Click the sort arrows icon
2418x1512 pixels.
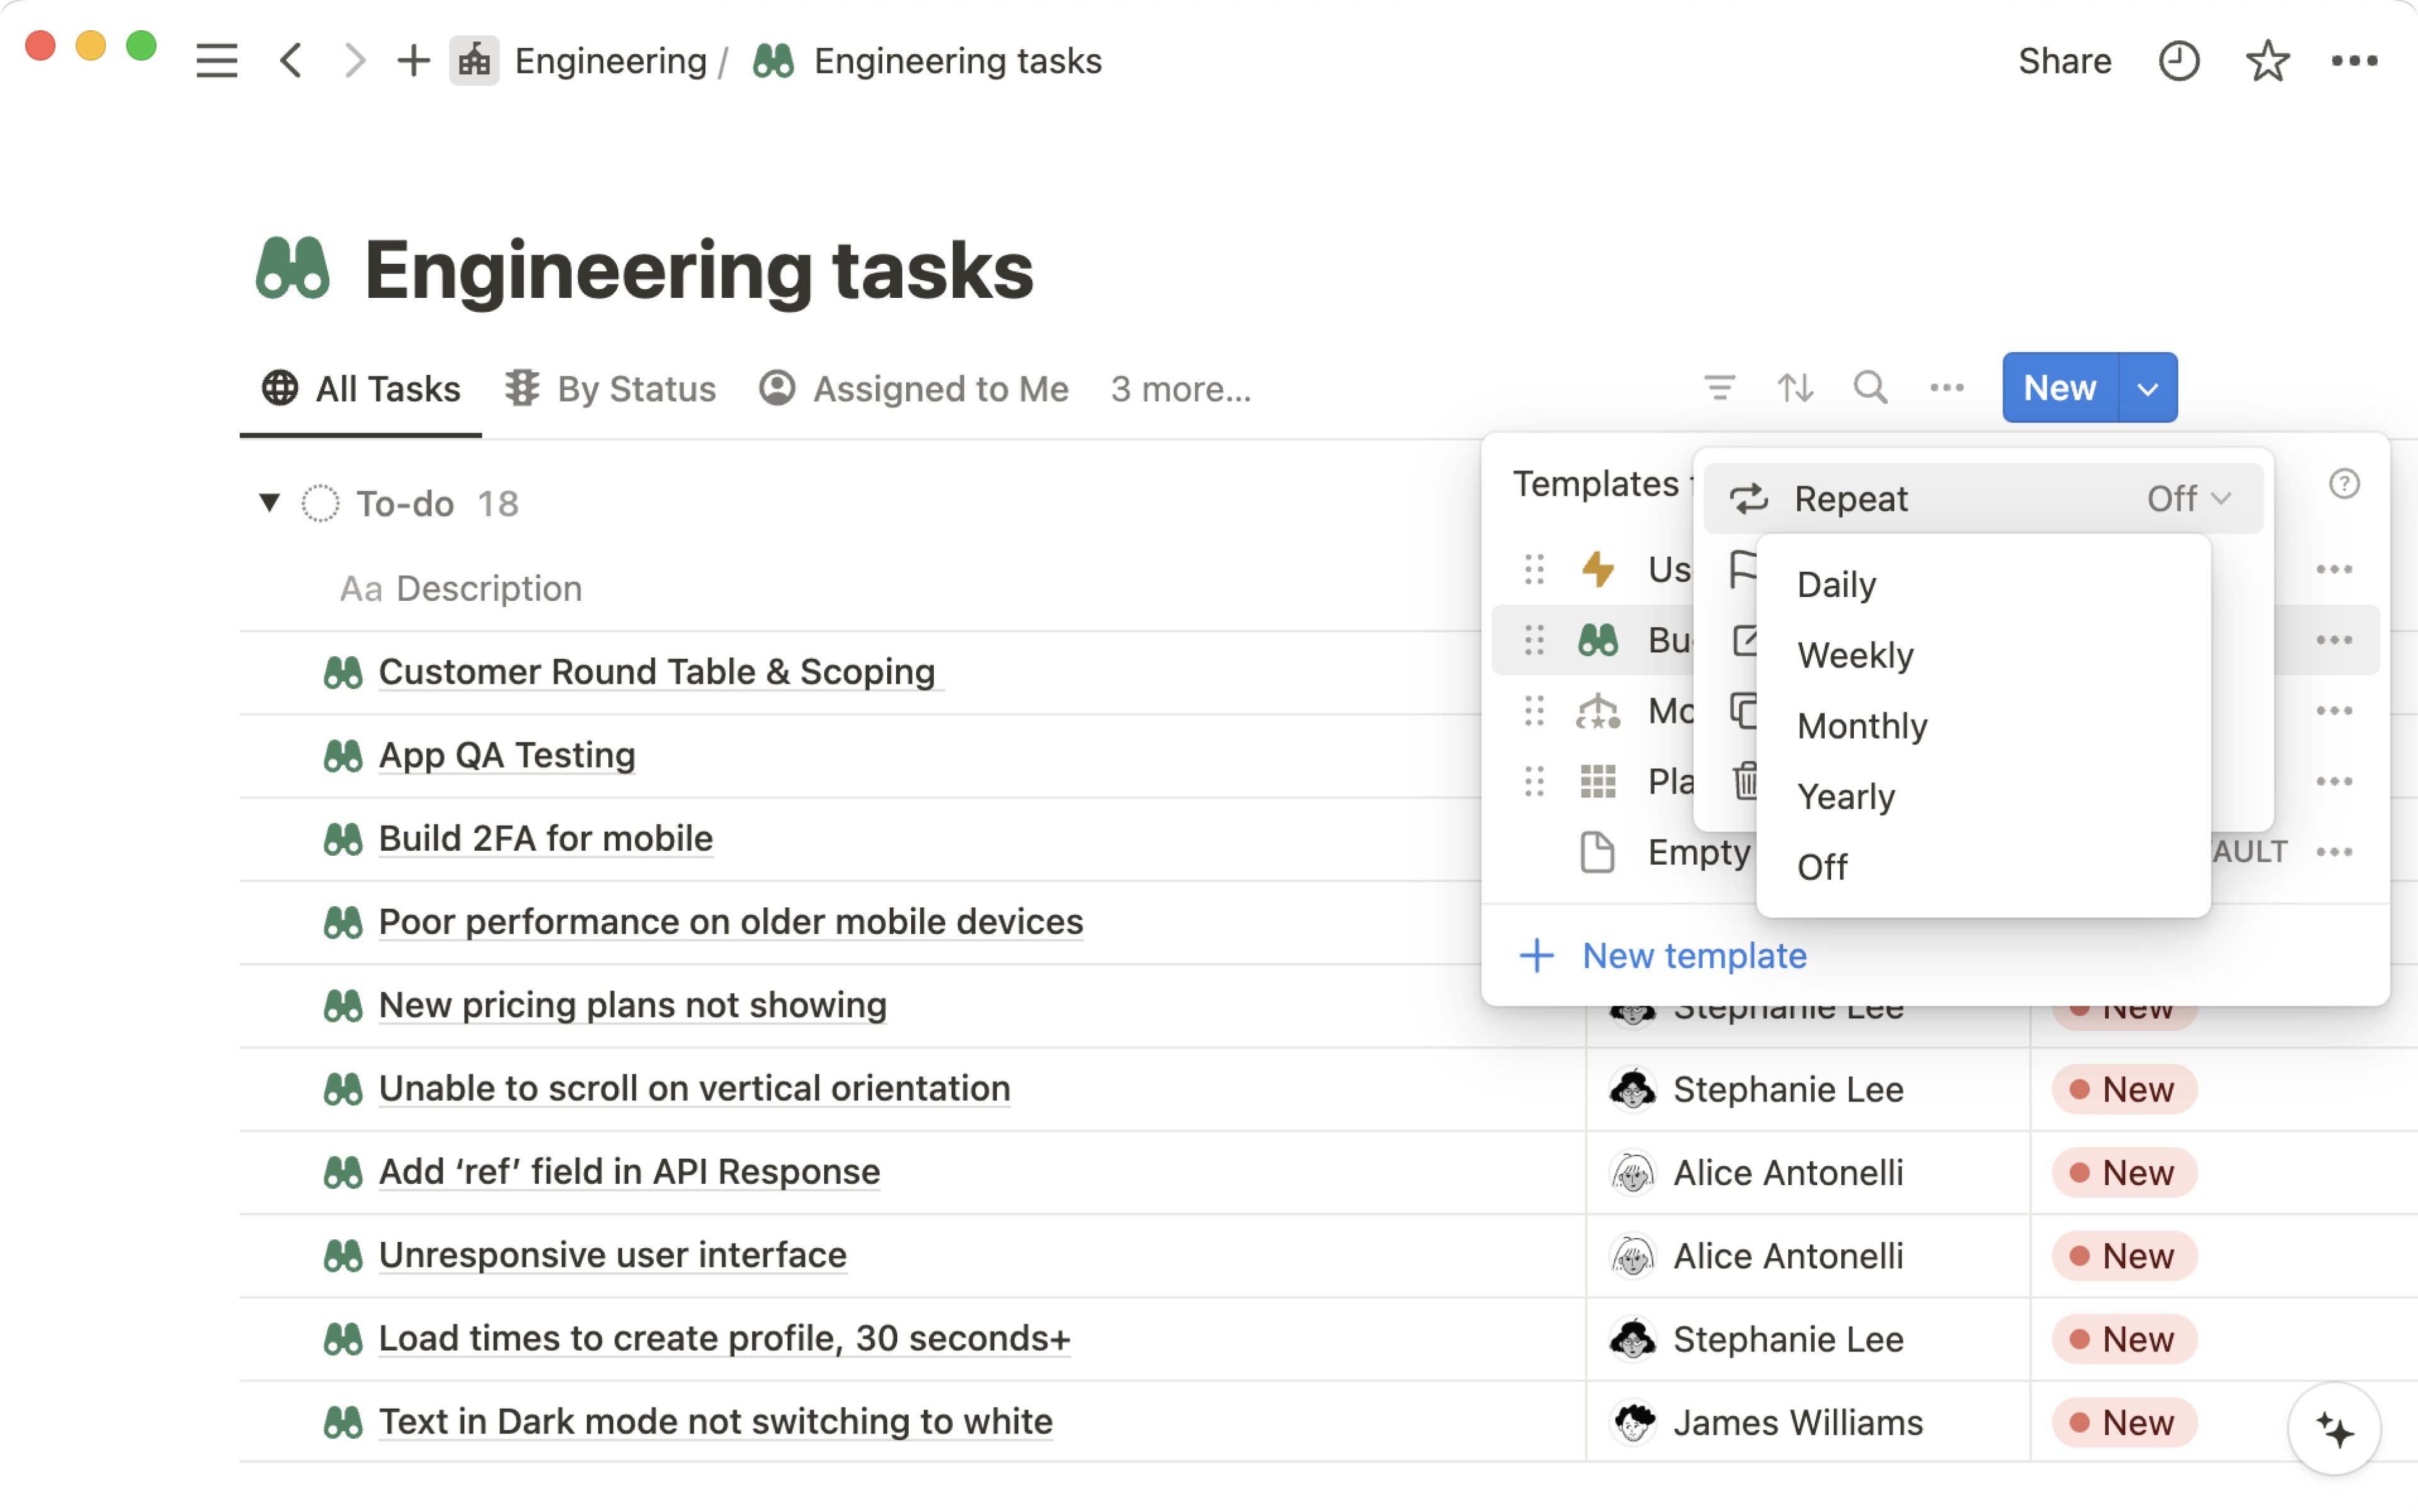coord(1795,387)
